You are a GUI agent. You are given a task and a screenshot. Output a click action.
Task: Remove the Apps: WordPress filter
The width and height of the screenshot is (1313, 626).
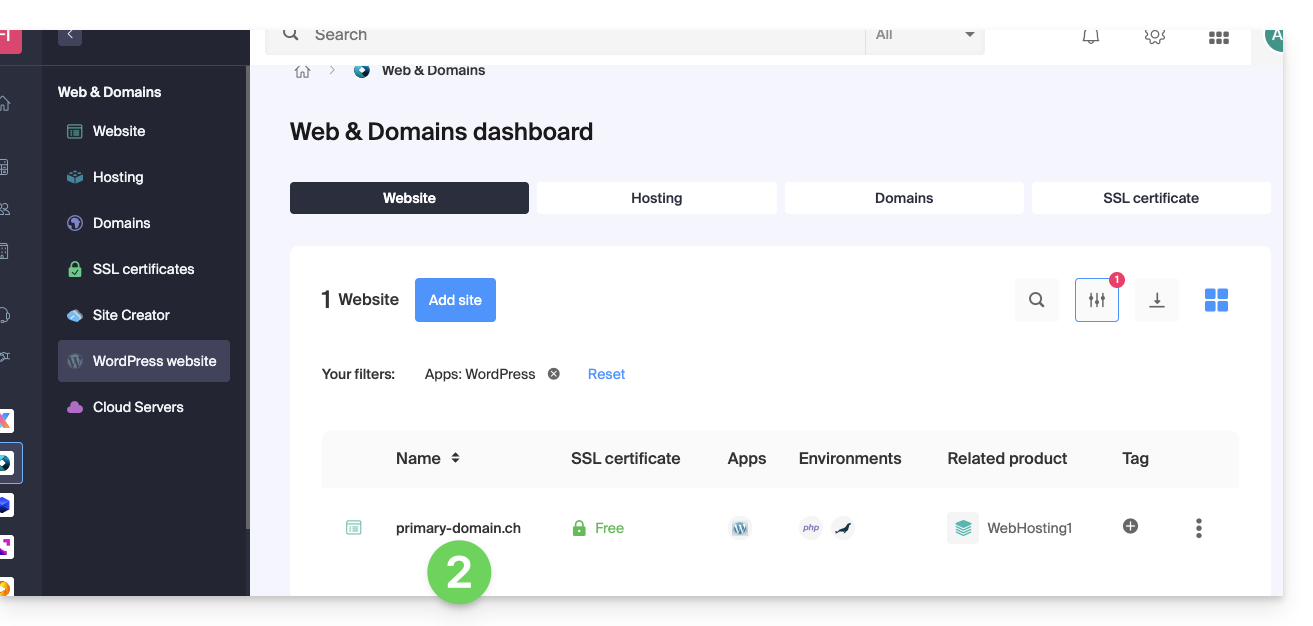pyautogui.click(x=553, y=374)
